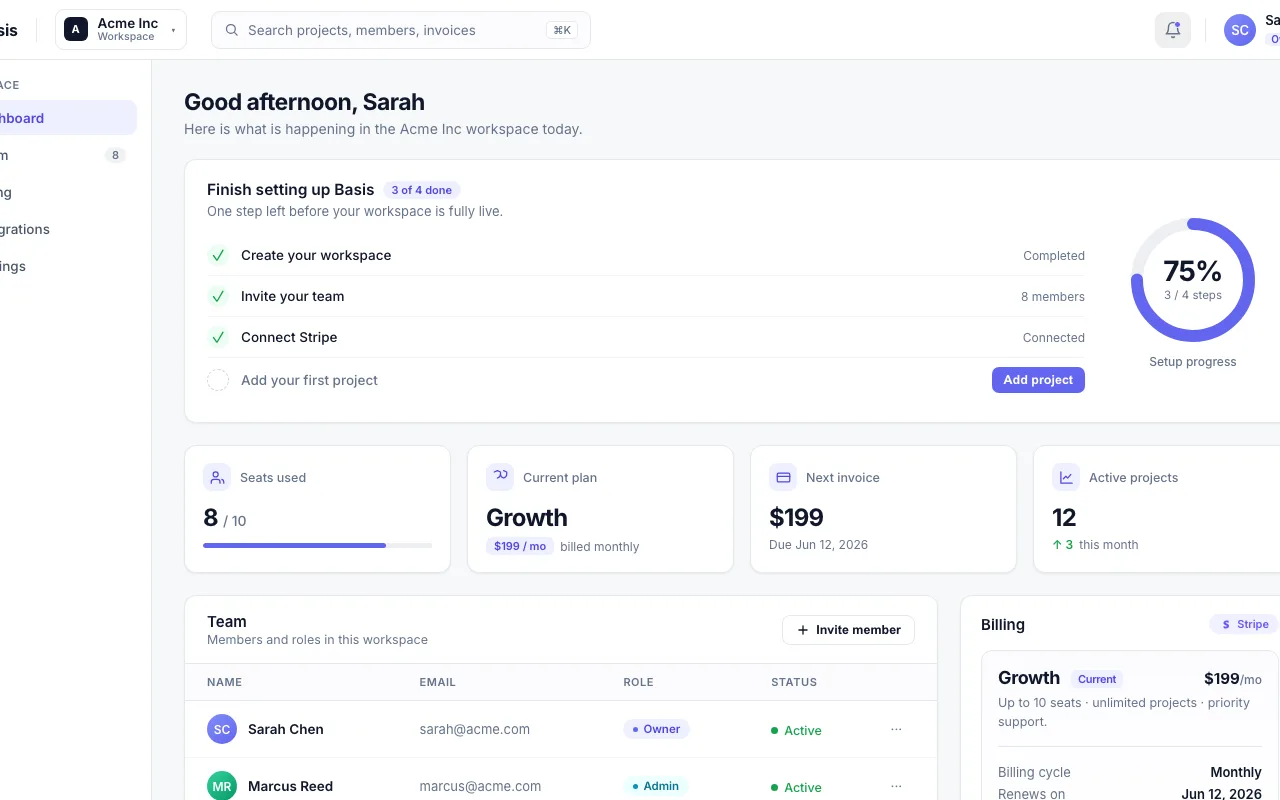
Task: Click the Current badge next to Growth
Action: point(1096,679)
